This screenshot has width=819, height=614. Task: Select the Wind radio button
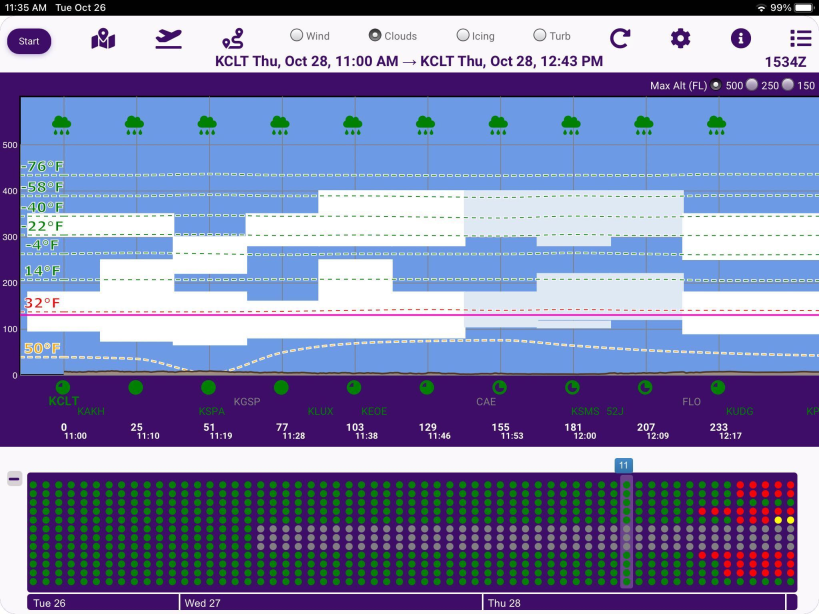(x=297, y=35)
